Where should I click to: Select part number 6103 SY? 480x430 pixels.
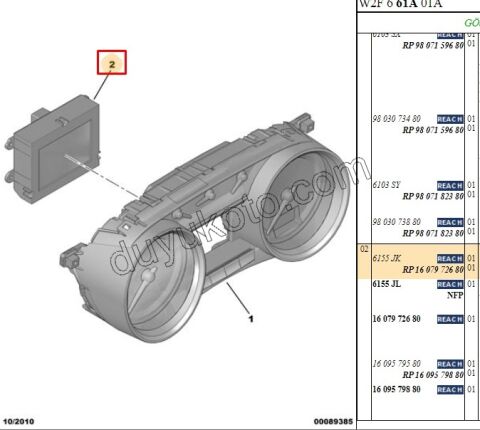[386, 185]
